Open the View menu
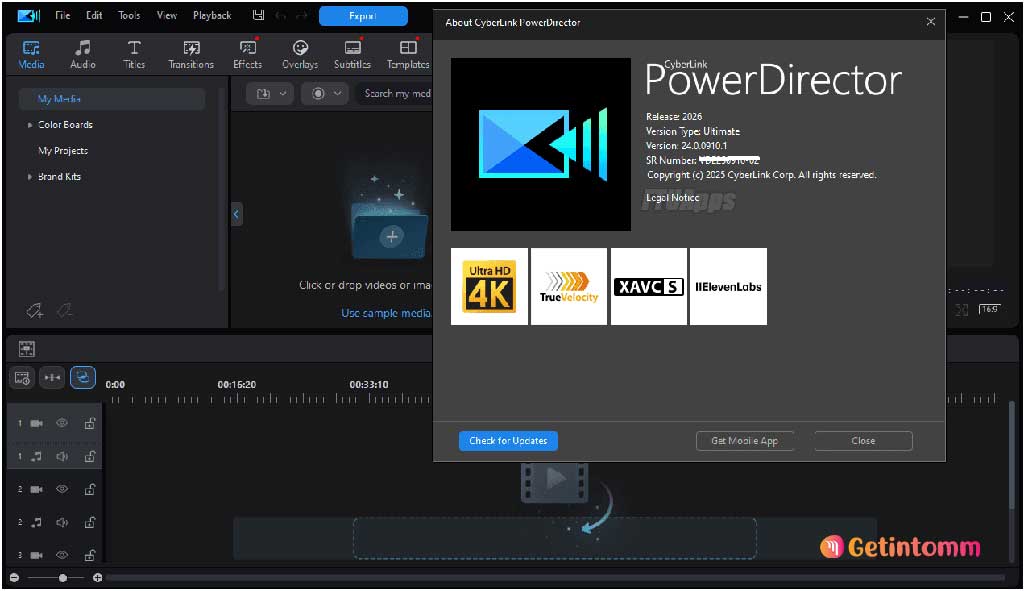Screen dimensions: 1024x591 pos(167,16)
